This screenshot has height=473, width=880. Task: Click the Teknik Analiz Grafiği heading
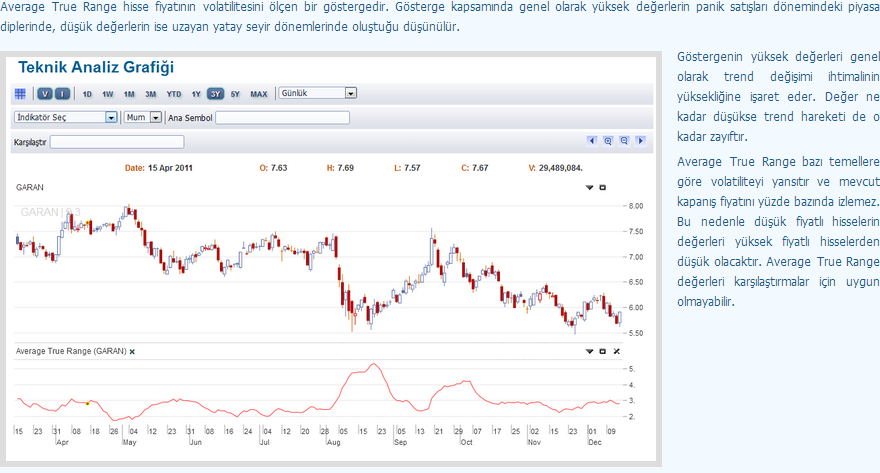pos(96,67)
